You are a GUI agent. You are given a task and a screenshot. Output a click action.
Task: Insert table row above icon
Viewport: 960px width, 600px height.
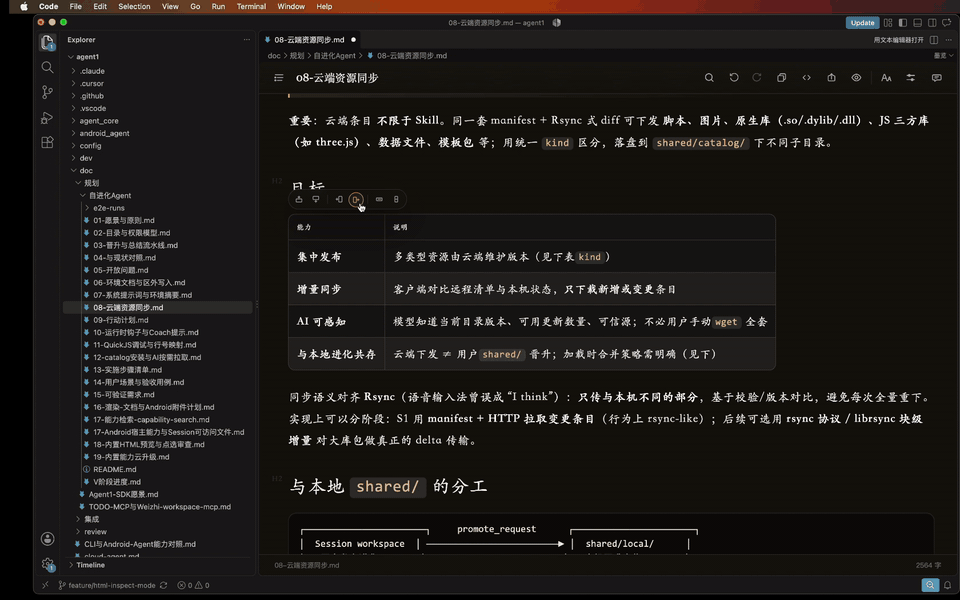tap(299, 199)
